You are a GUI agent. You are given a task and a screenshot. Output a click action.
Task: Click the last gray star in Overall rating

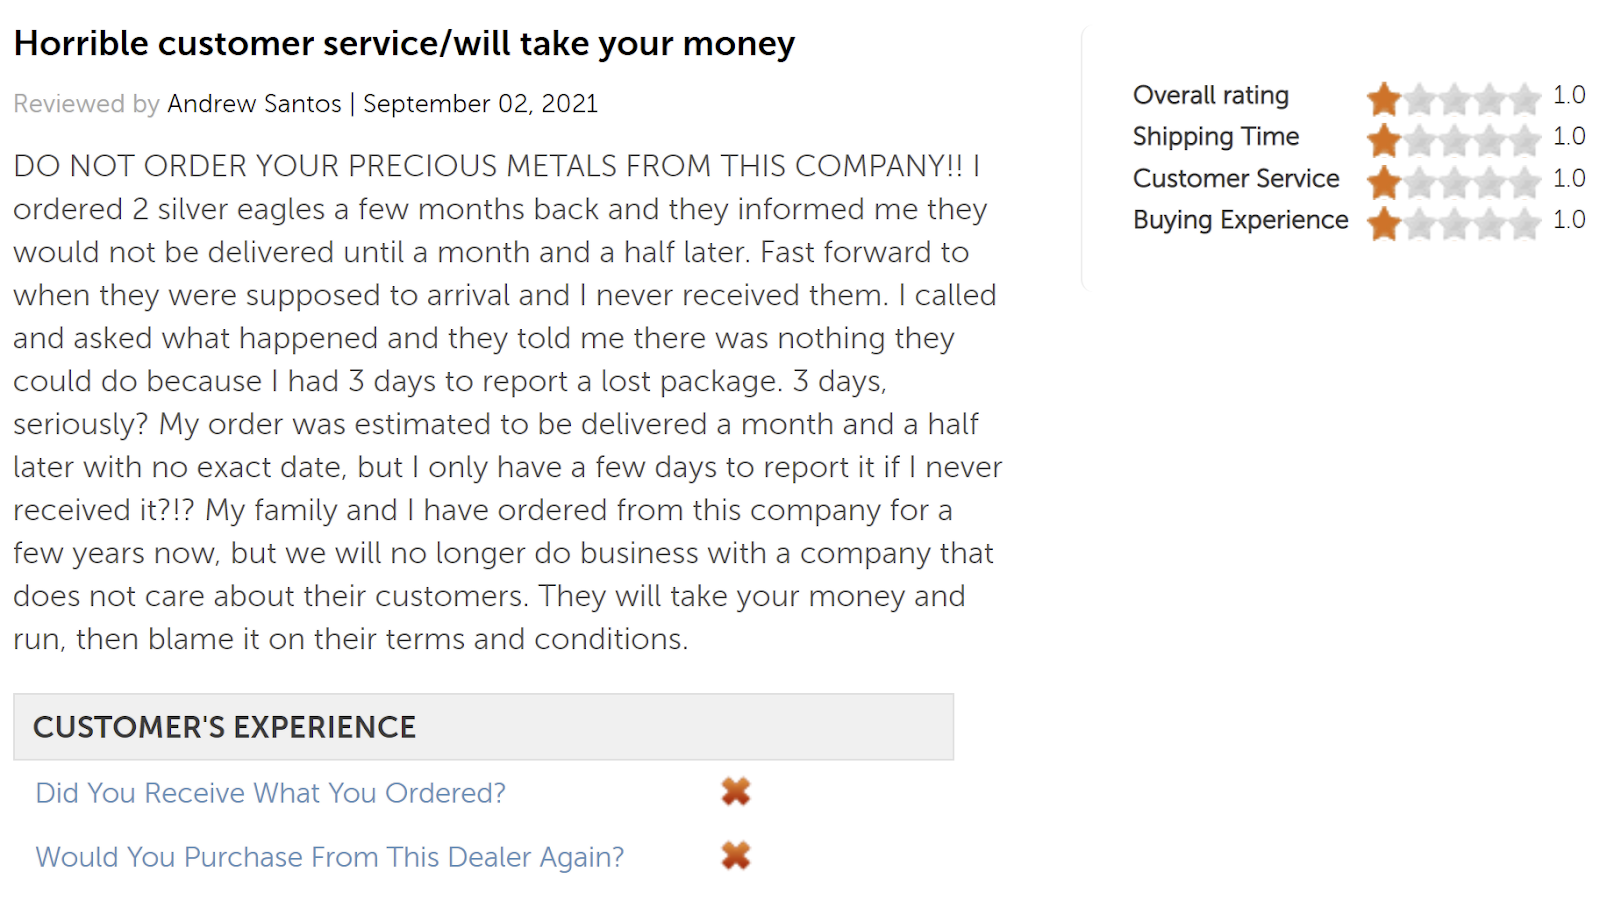click(x=1524, y=98)
